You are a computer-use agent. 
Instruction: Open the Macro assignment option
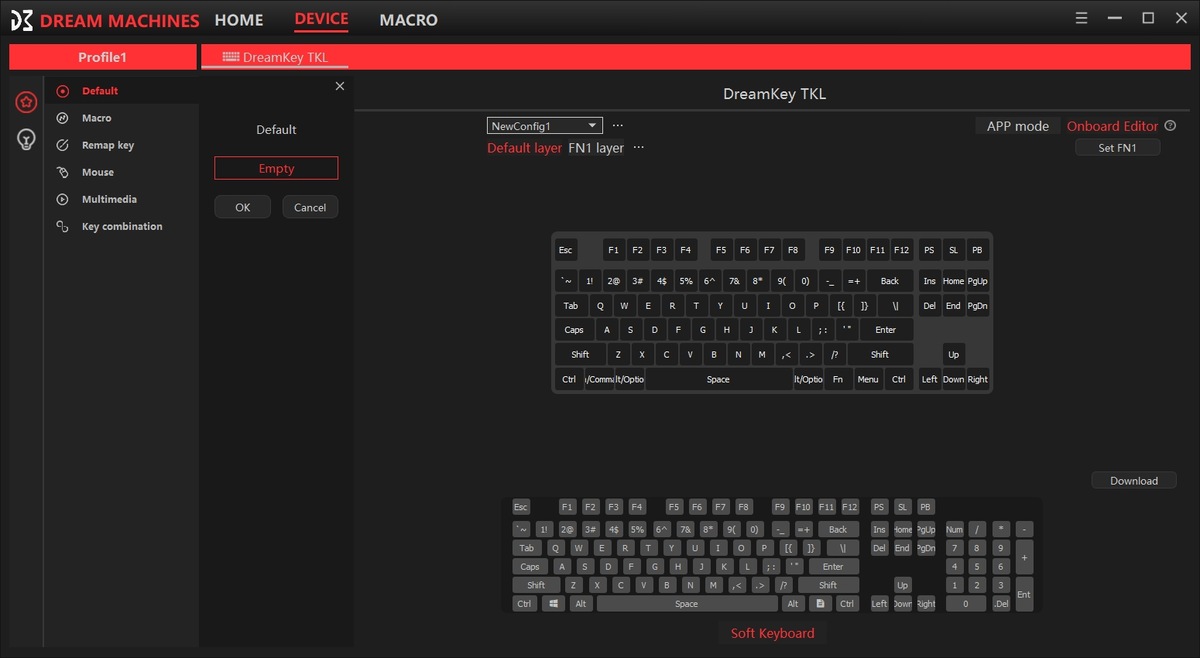point(96,118)
